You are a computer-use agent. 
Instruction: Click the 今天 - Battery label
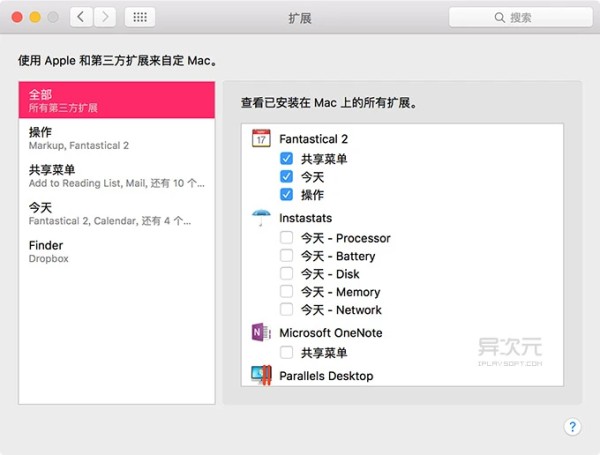coord(338,256)
